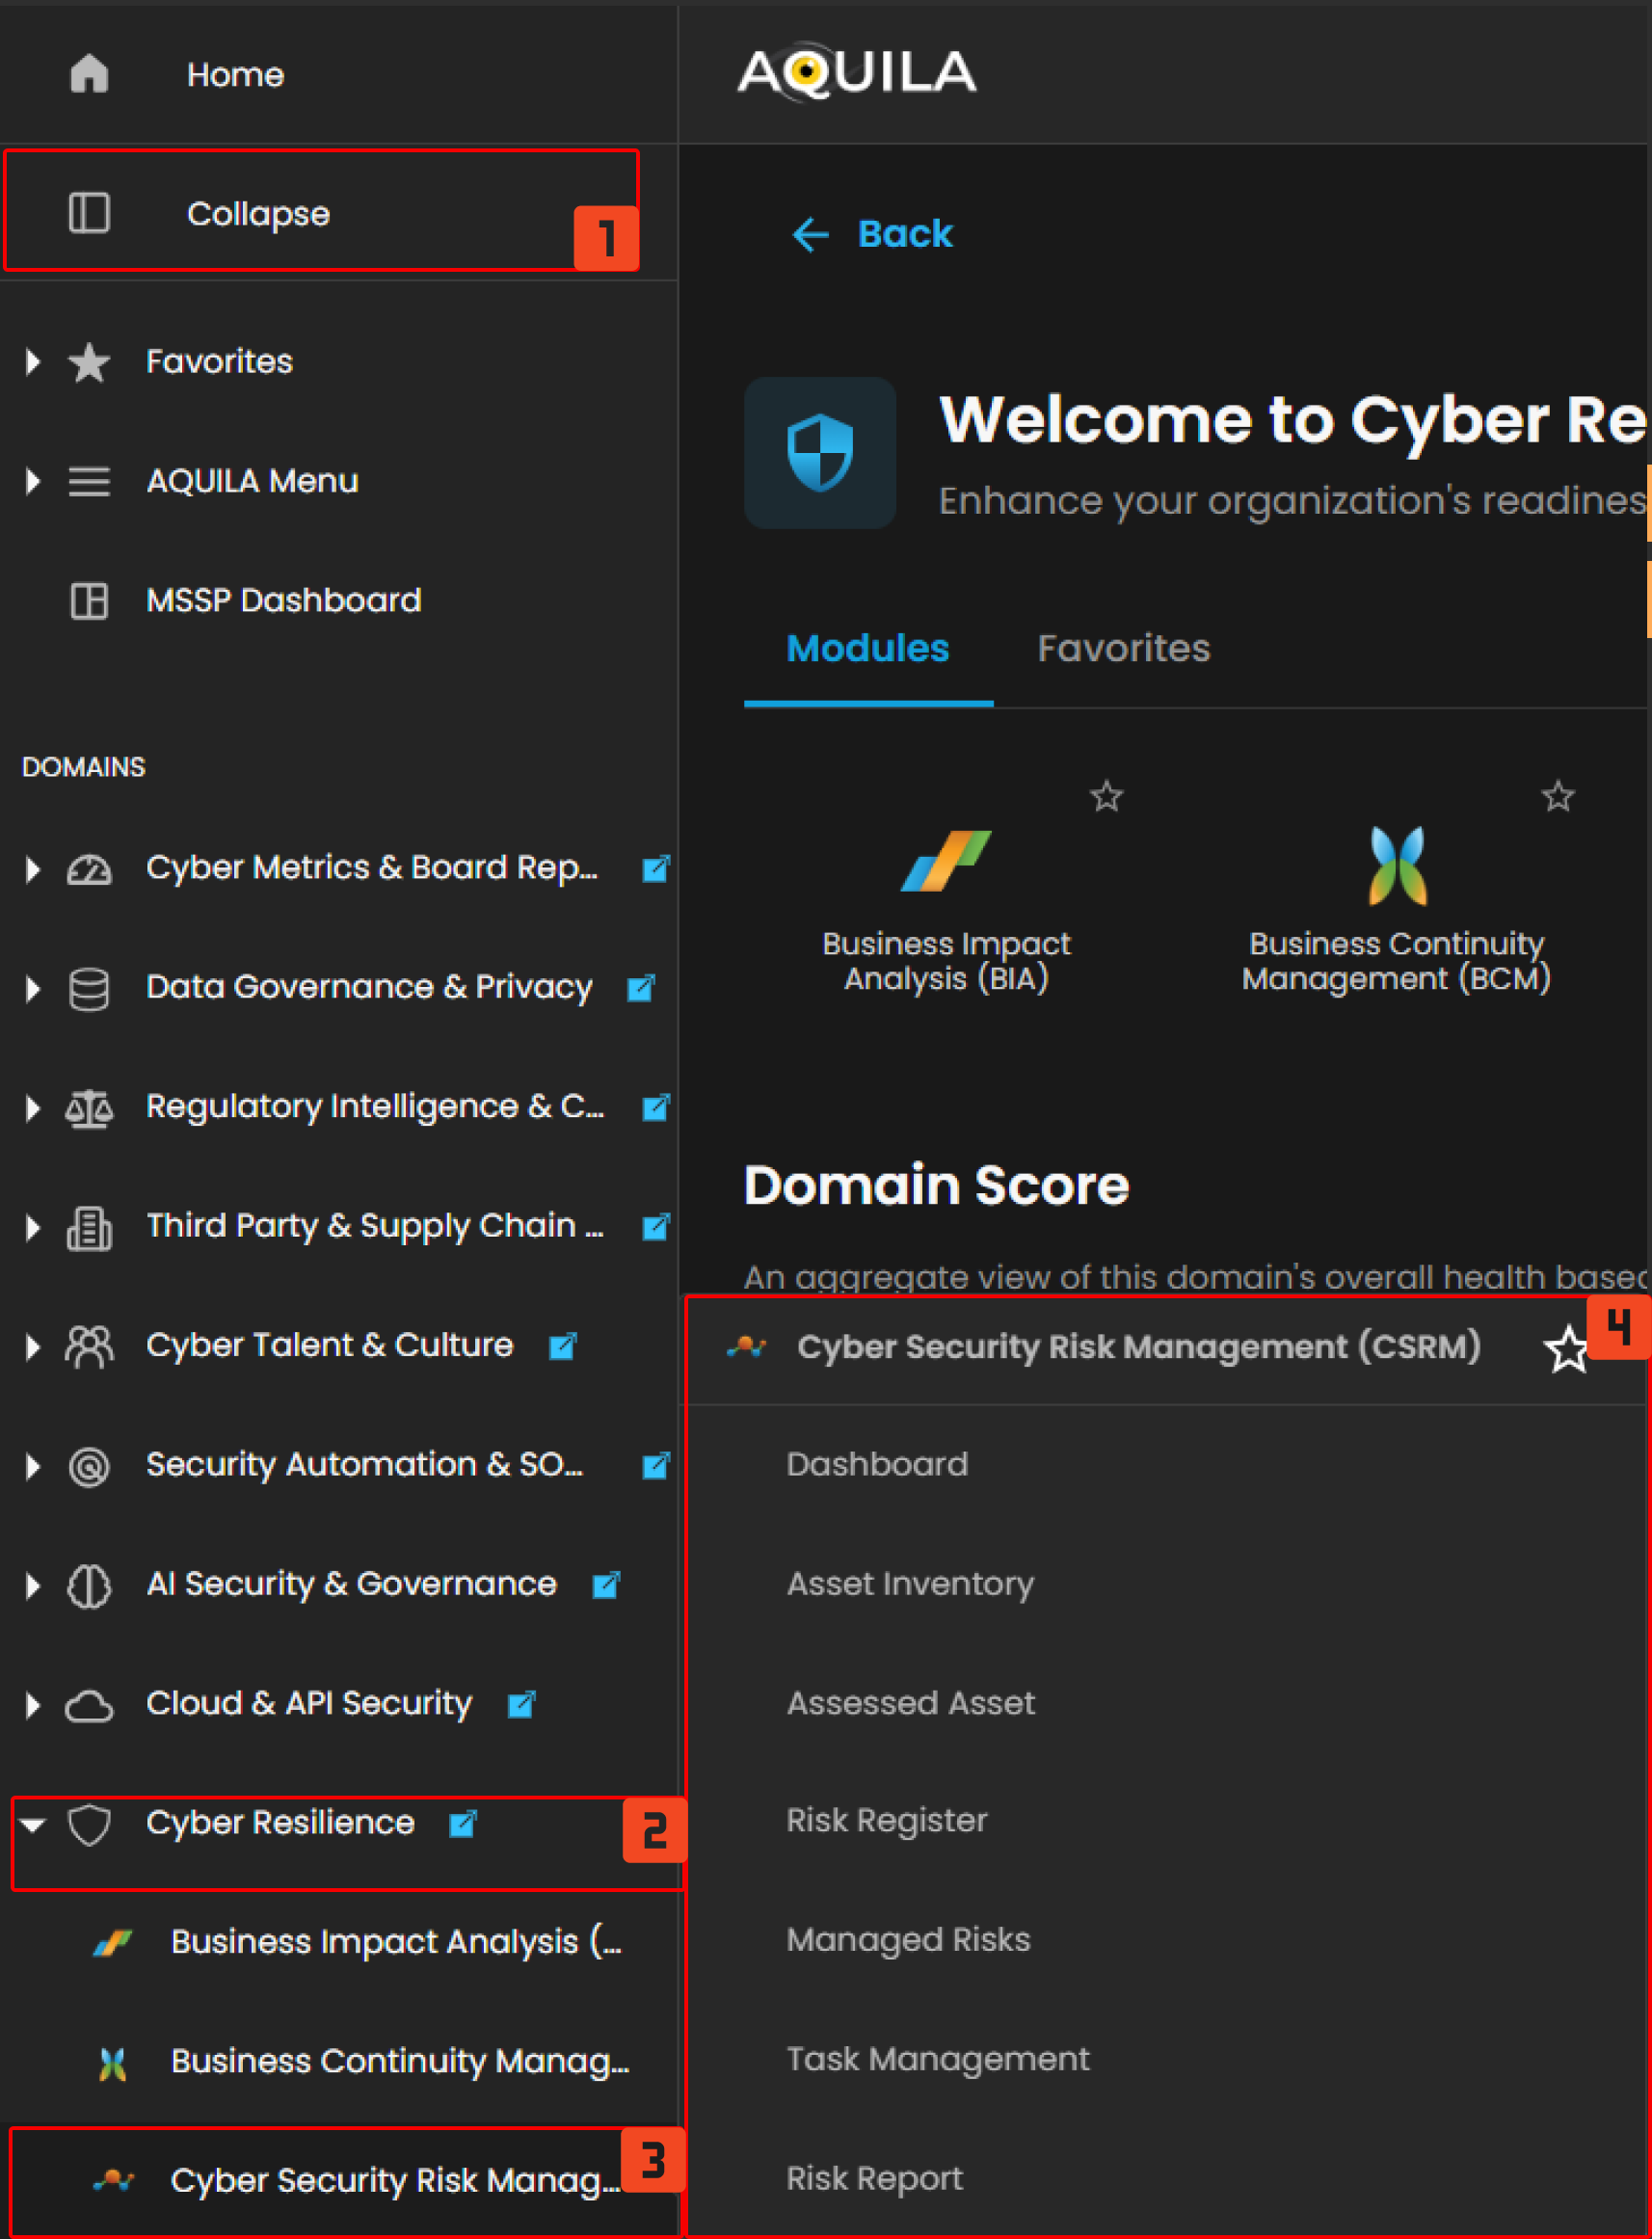Open Cyber Talent & Culture external link icon

point(563,1346)
